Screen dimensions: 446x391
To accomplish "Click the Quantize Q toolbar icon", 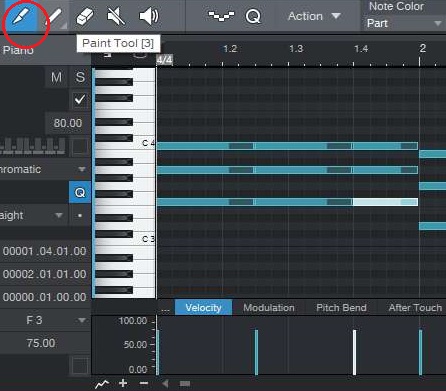I will tap(253, 16).
